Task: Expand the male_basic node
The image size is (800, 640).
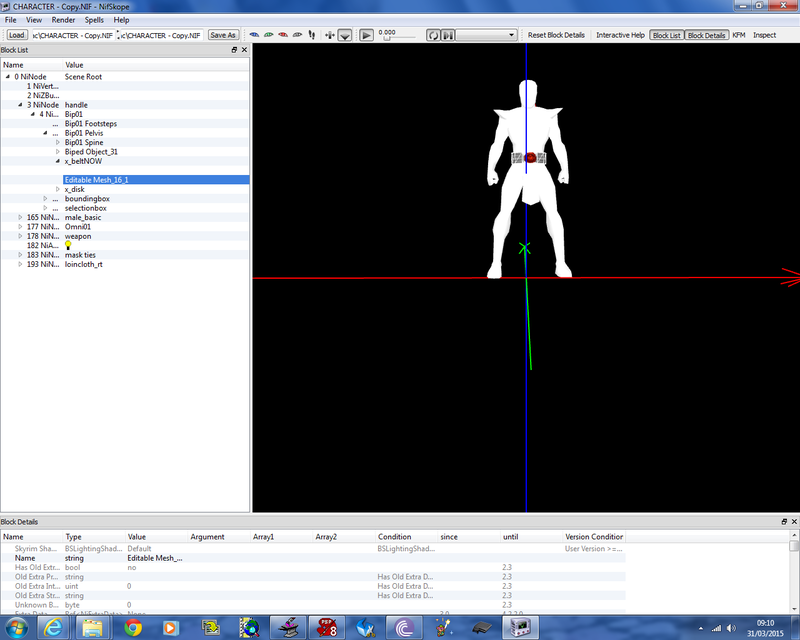Action: tap(20, 217)
